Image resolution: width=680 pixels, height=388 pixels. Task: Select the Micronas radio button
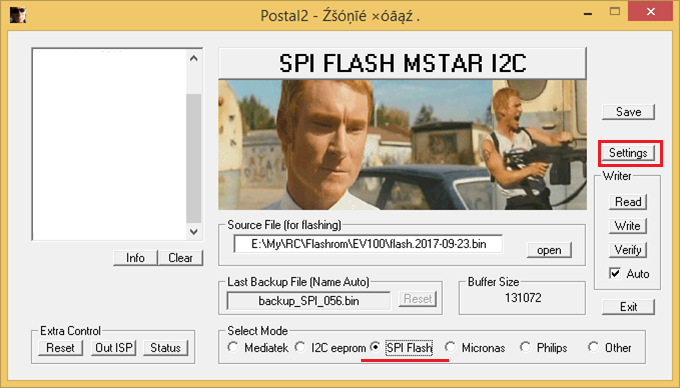(x=450, y=347)
